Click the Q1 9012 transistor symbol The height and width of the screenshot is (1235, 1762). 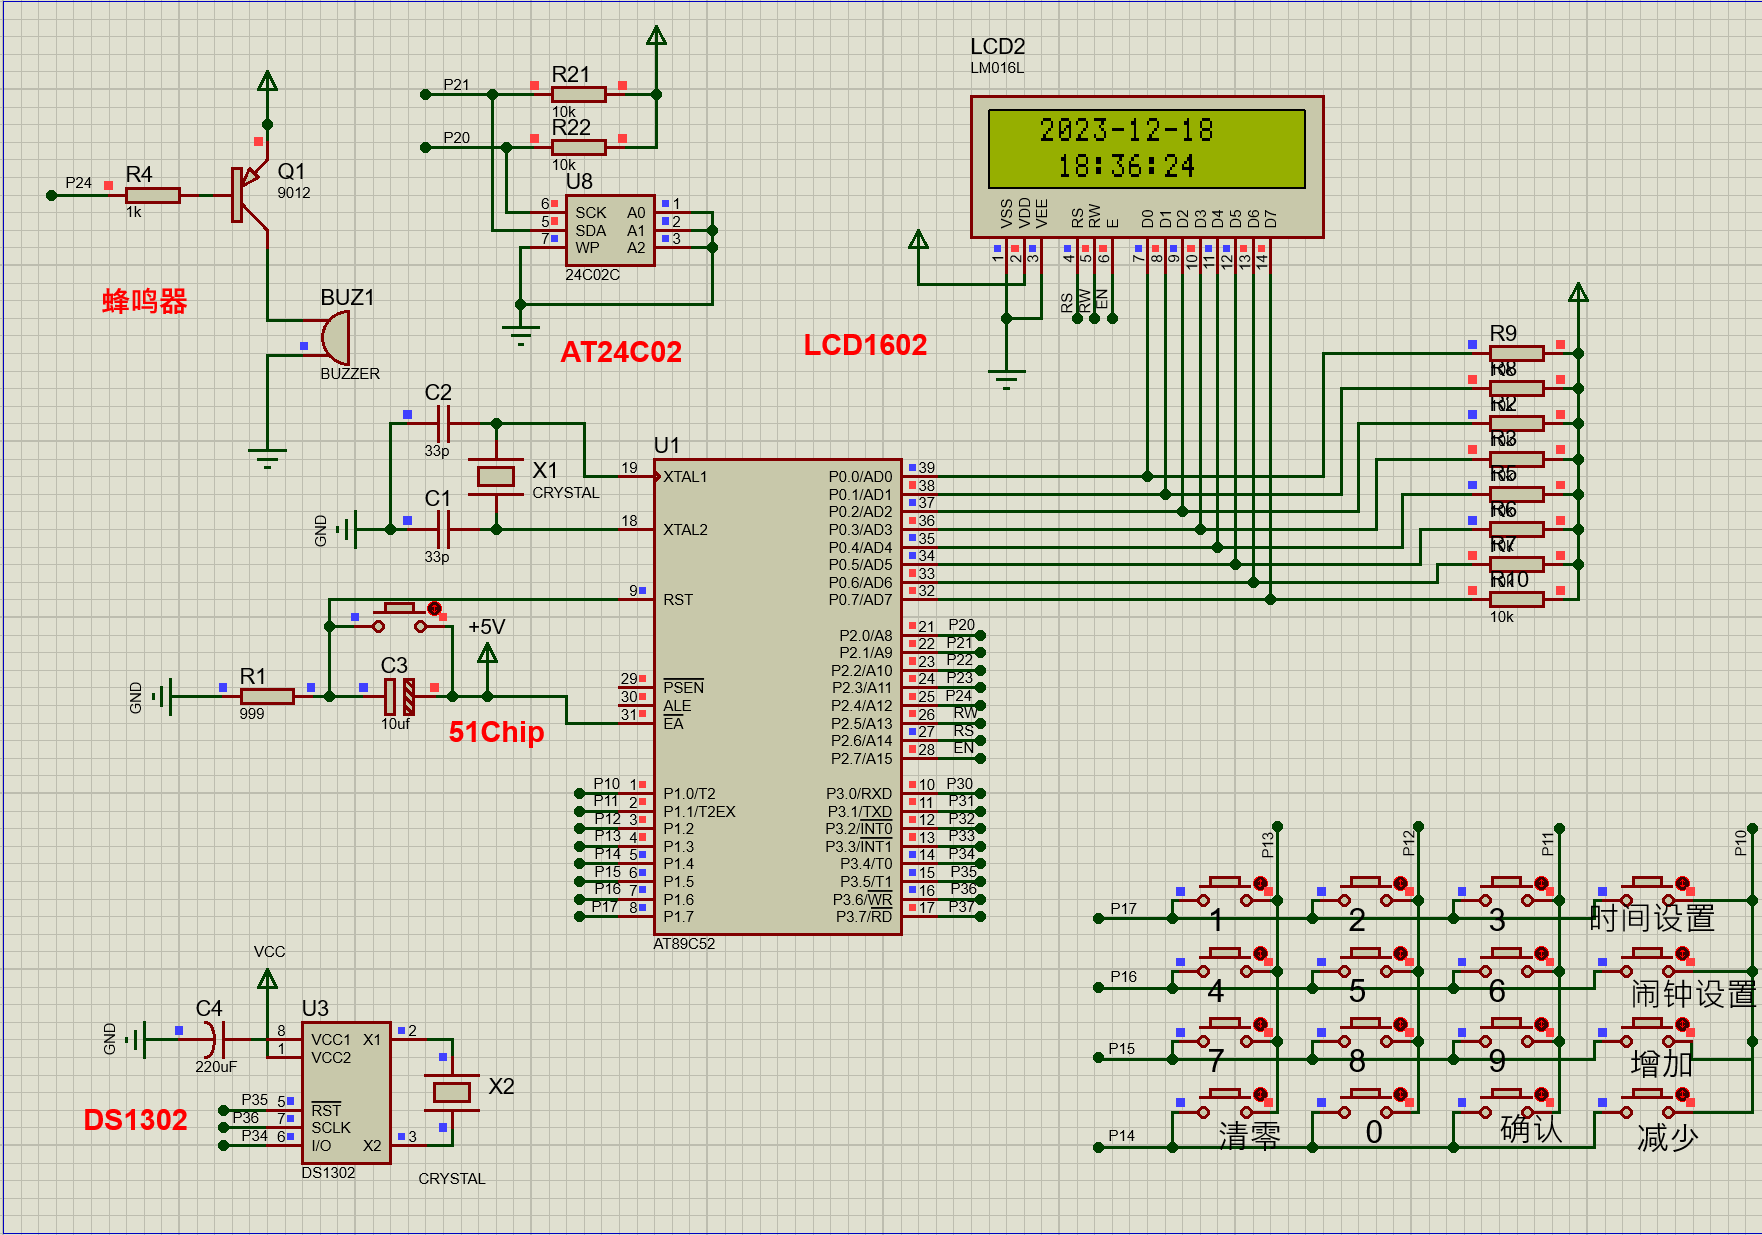pyautogui.click(x=250, y=194)
